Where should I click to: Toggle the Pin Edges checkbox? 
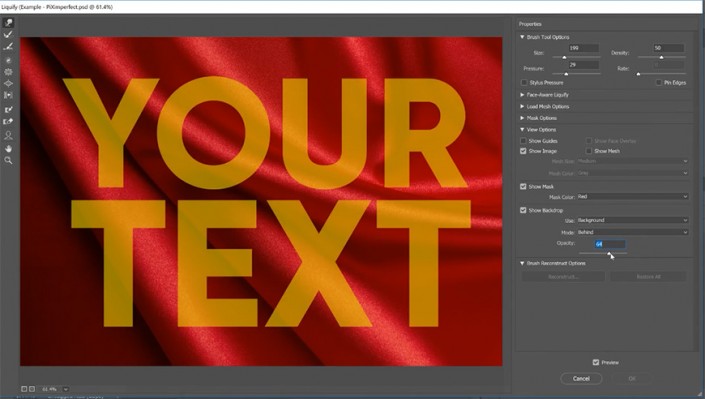coord(659,82)
